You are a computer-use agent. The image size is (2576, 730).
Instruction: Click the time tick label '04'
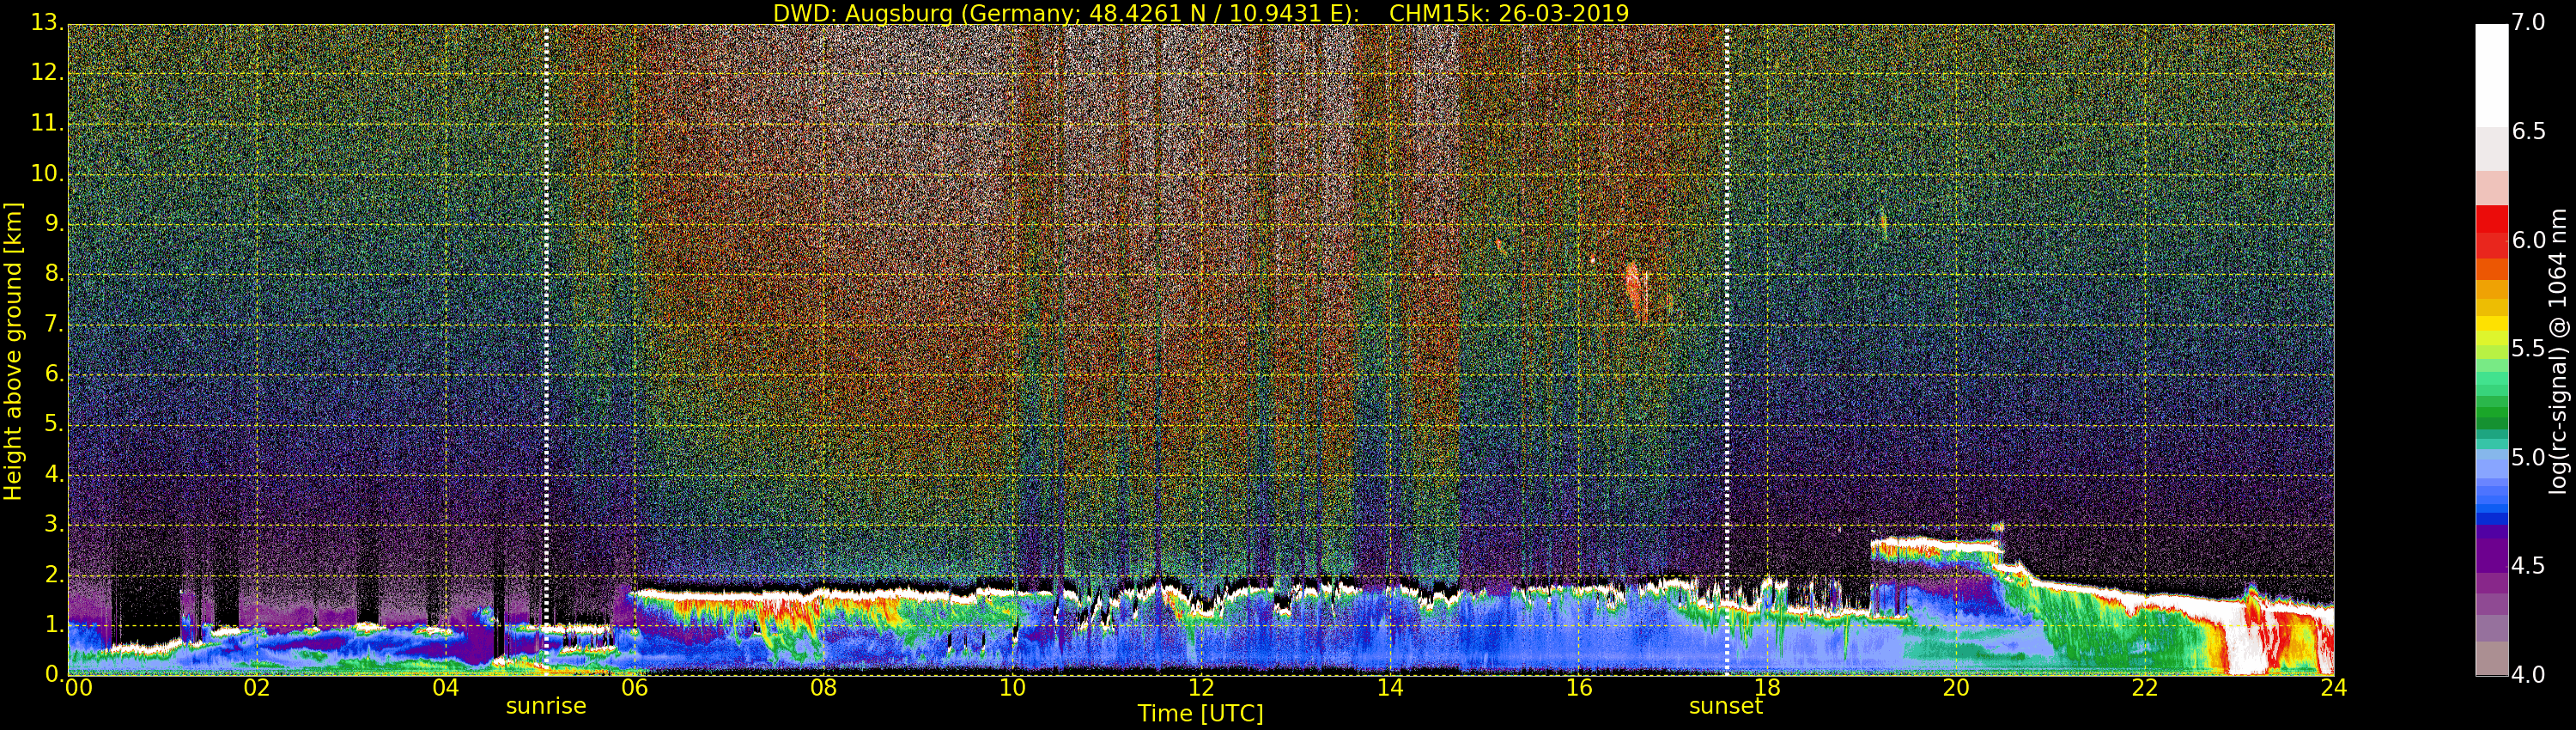pyautogui.click(x=446, y=688)
